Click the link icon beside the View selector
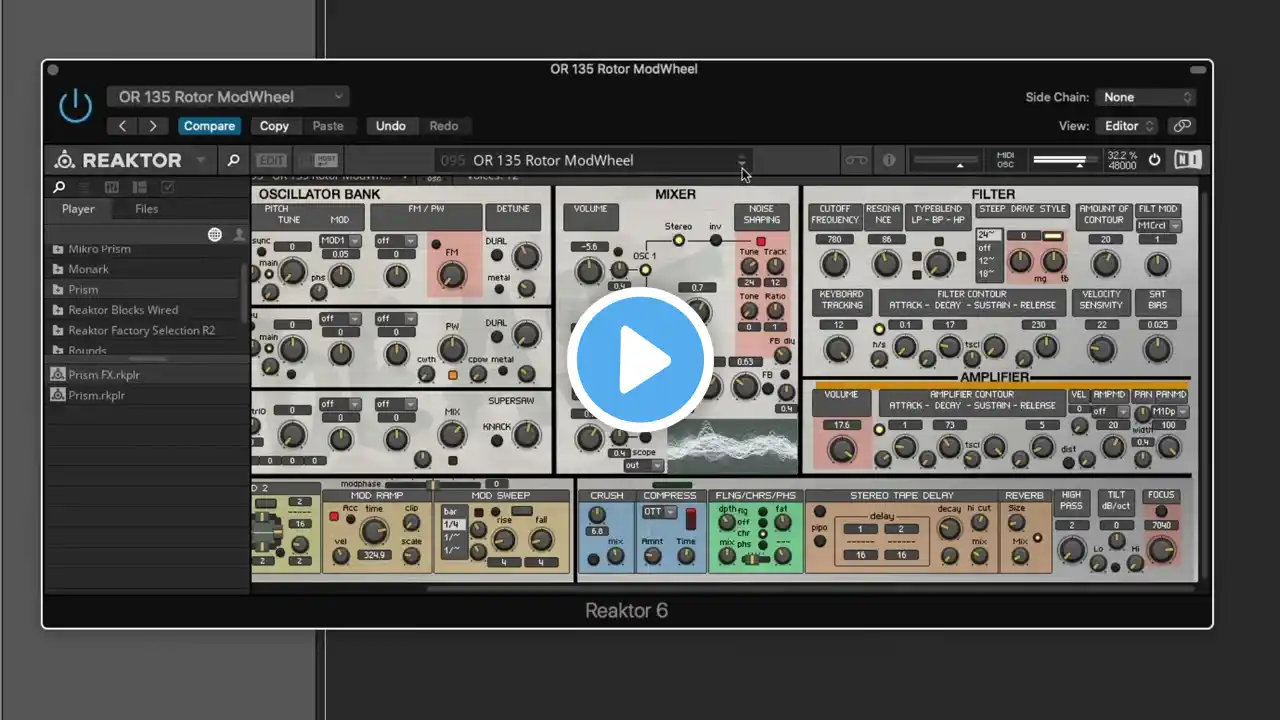Image resolution: width=1280 pixels, height=720 pixels. (x=1182, y=126)
